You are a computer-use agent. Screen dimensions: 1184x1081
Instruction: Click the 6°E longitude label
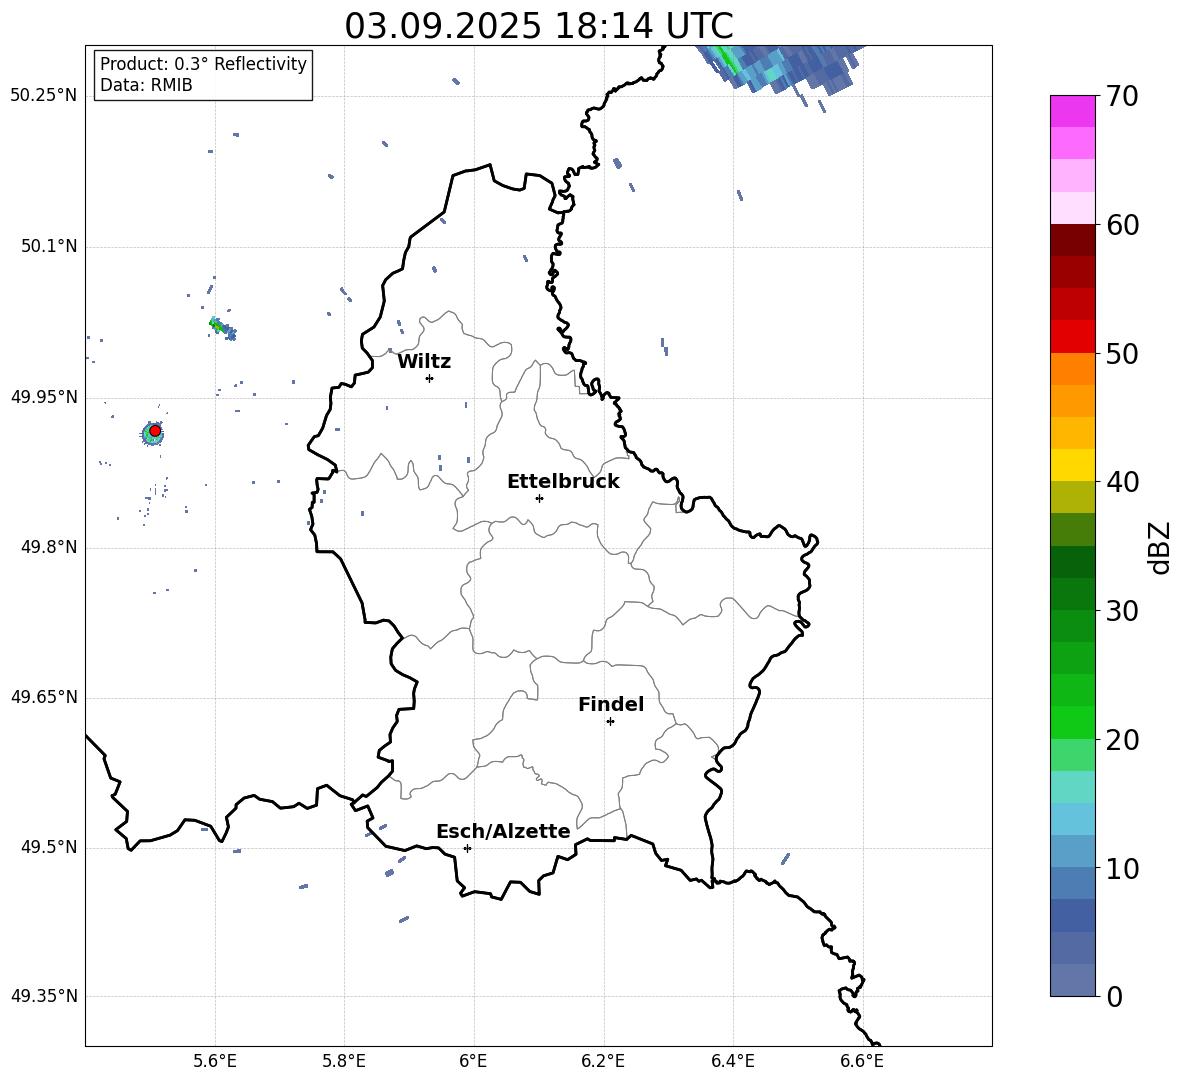[x=473, y=1061]
